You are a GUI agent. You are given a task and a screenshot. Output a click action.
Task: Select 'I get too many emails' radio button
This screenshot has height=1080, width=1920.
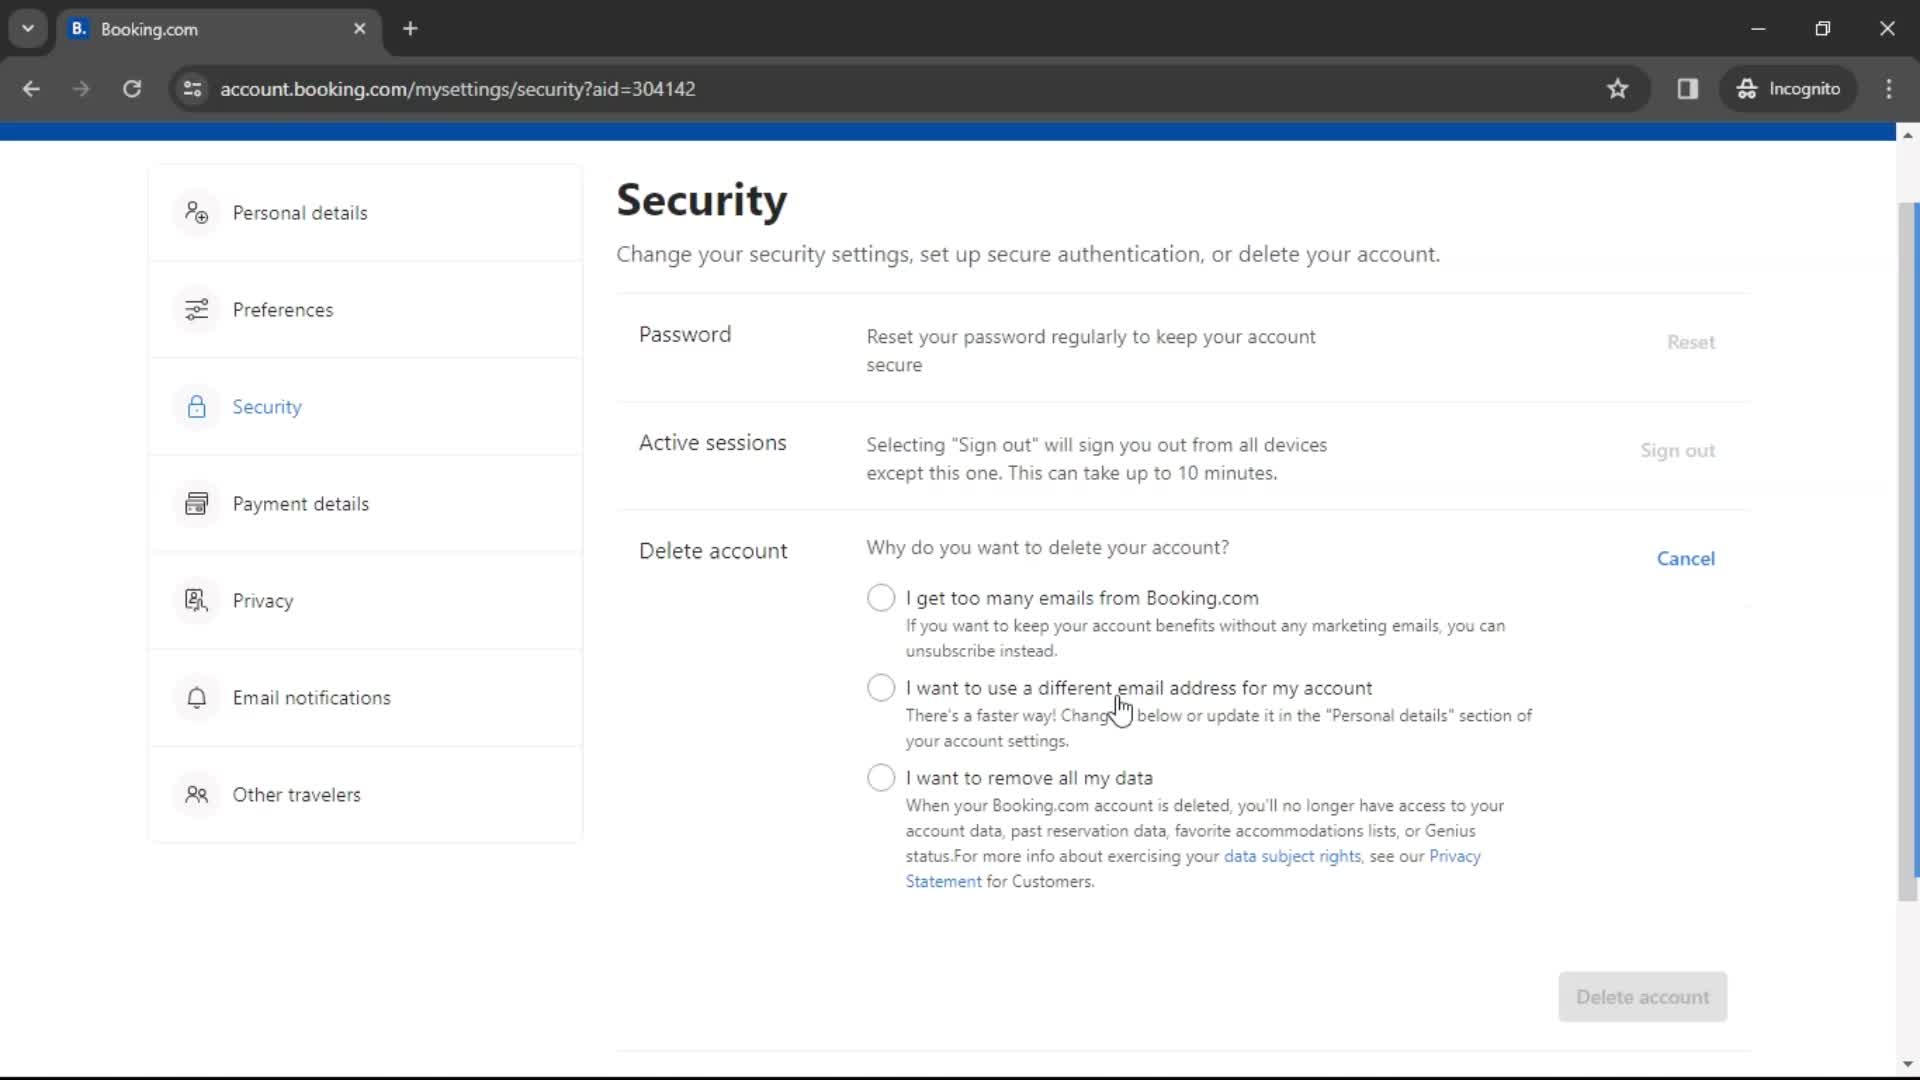881,597
